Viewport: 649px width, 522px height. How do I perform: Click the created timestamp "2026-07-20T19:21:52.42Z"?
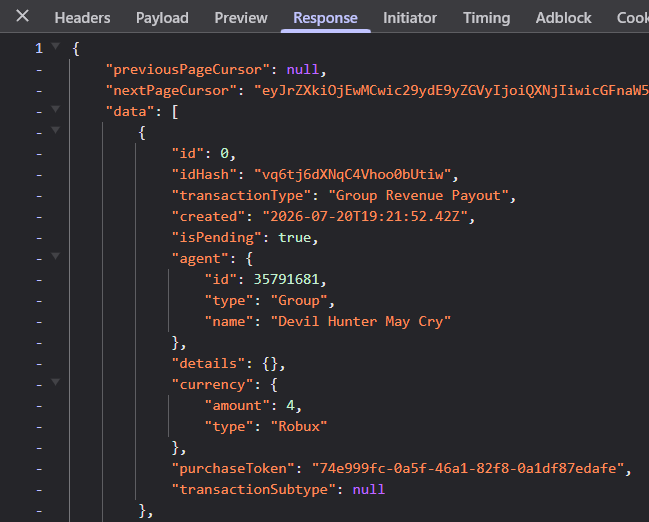click(365, 216)
